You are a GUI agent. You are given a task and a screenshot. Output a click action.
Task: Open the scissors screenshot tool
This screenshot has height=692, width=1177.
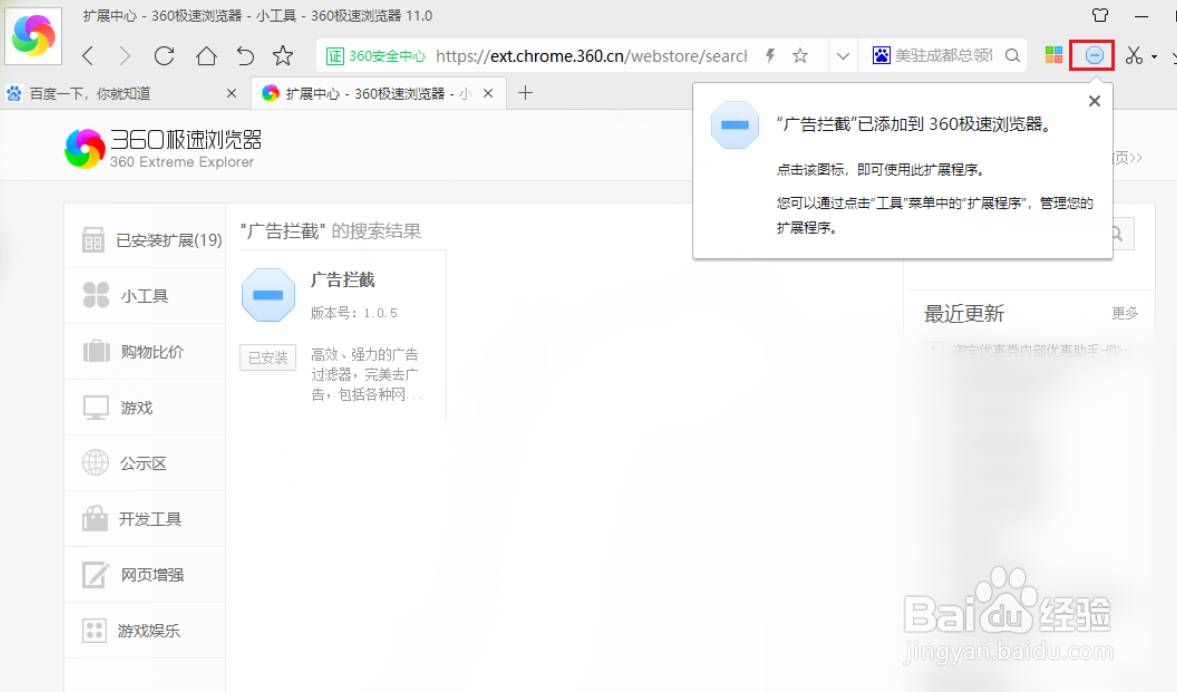click(x=1133, y=56)
